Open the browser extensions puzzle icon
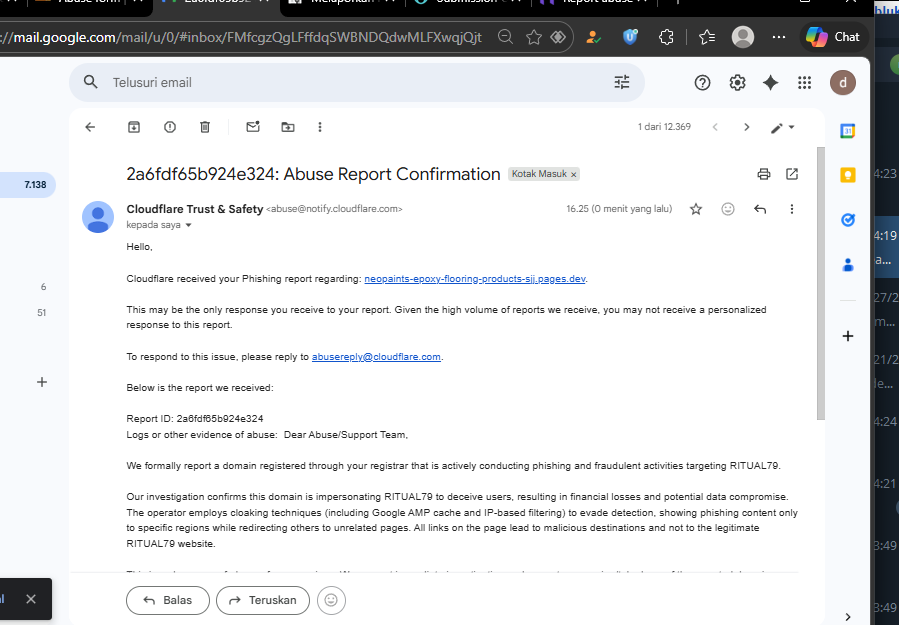The height and width of the screenshot is (625, 899). click(x=666, y=37)
